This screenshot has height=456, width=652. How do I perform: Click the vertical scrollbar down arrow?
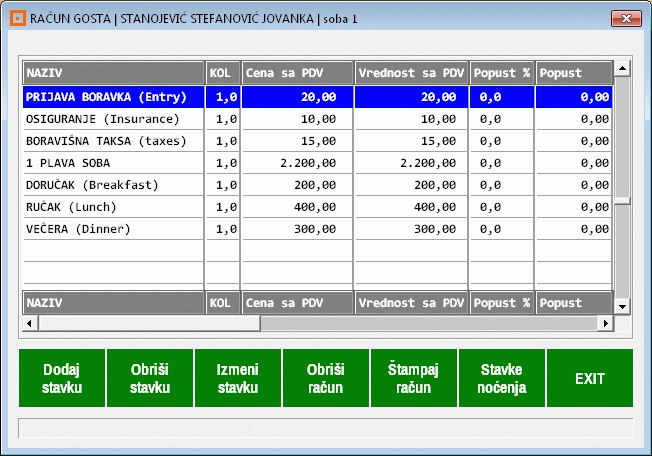pyautogui.click(x=622, y=307)
